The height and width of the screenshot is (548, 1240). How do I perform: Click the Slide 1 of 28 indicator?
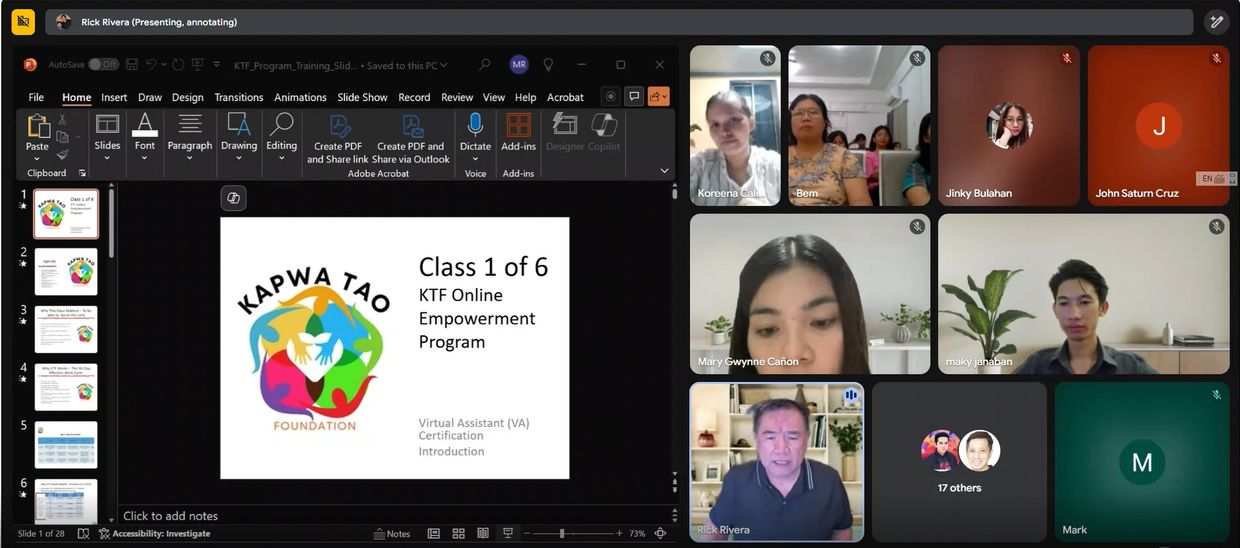click(x=41, y=534)
